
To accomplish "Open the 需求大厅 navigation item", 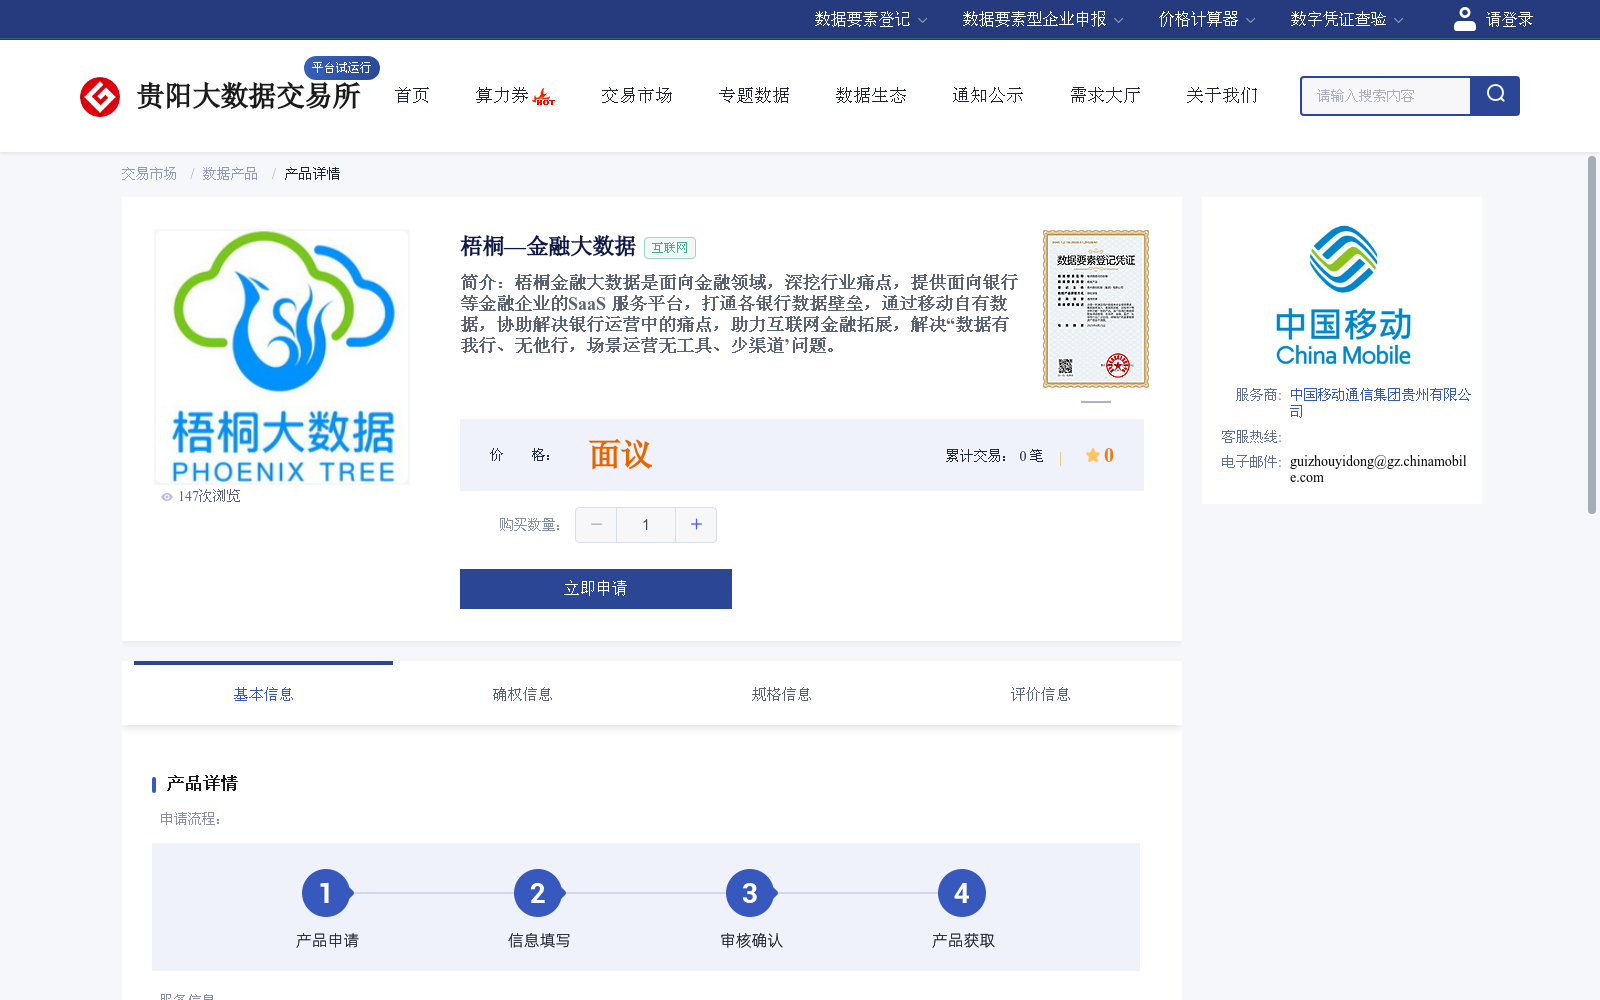I will (x=1105, y=96).
